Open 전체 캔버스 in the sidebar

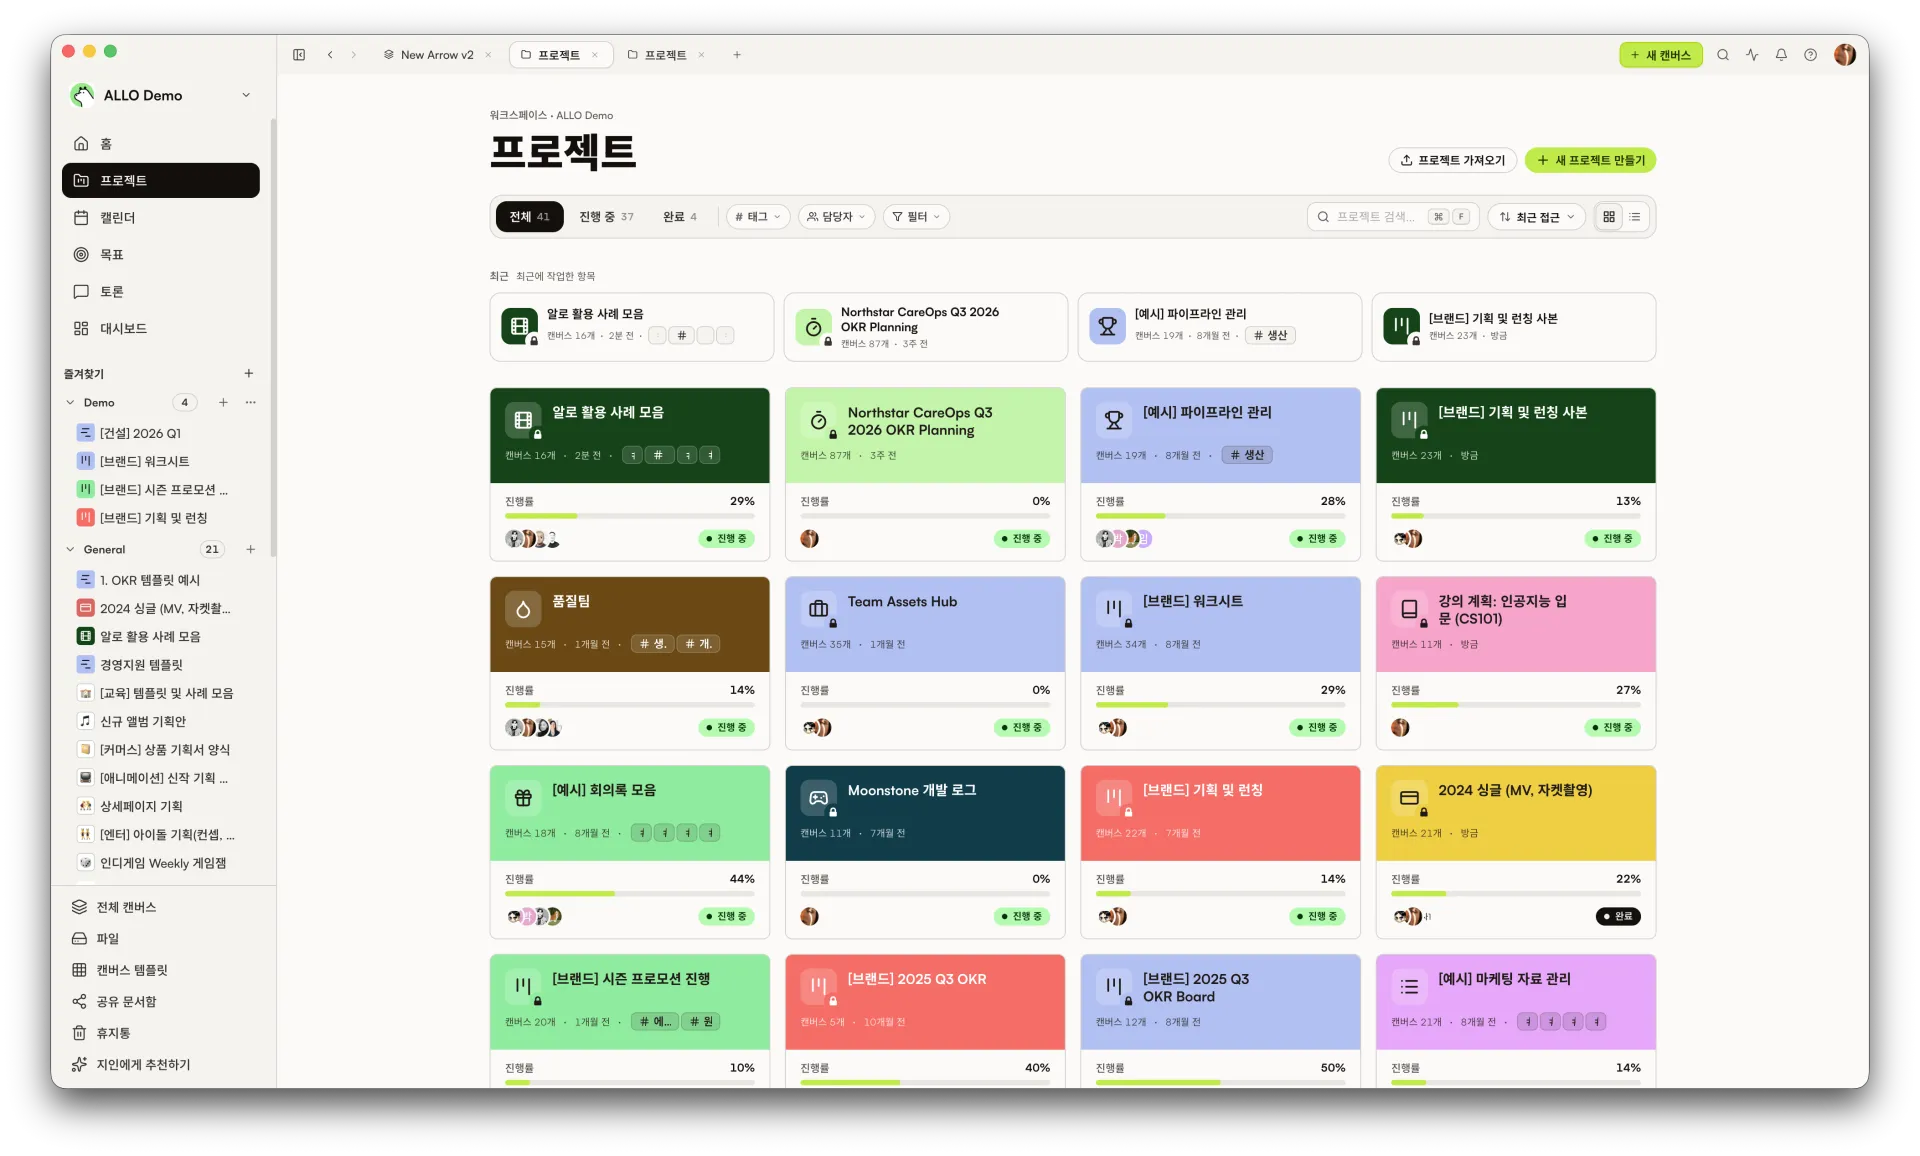160,907
